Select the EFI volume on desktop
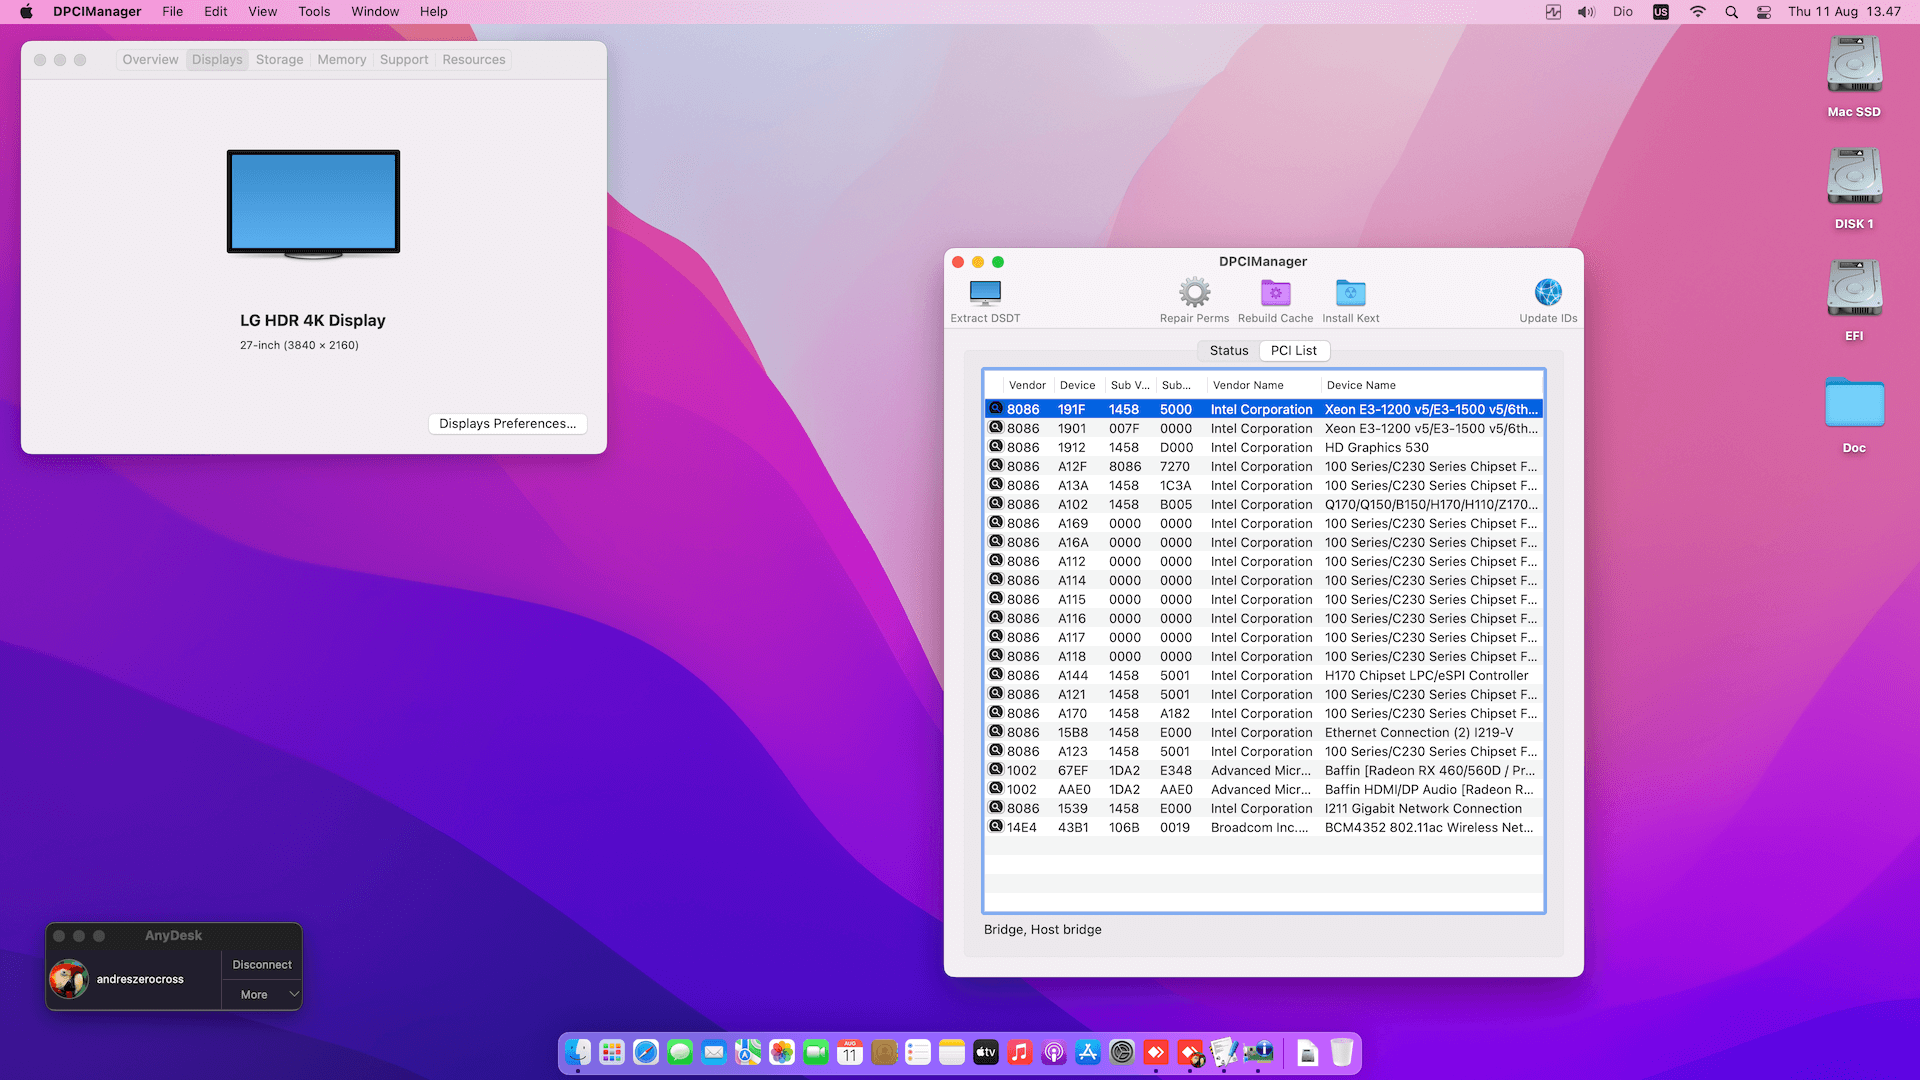 pyautogui.click(x=1854, y=289)
